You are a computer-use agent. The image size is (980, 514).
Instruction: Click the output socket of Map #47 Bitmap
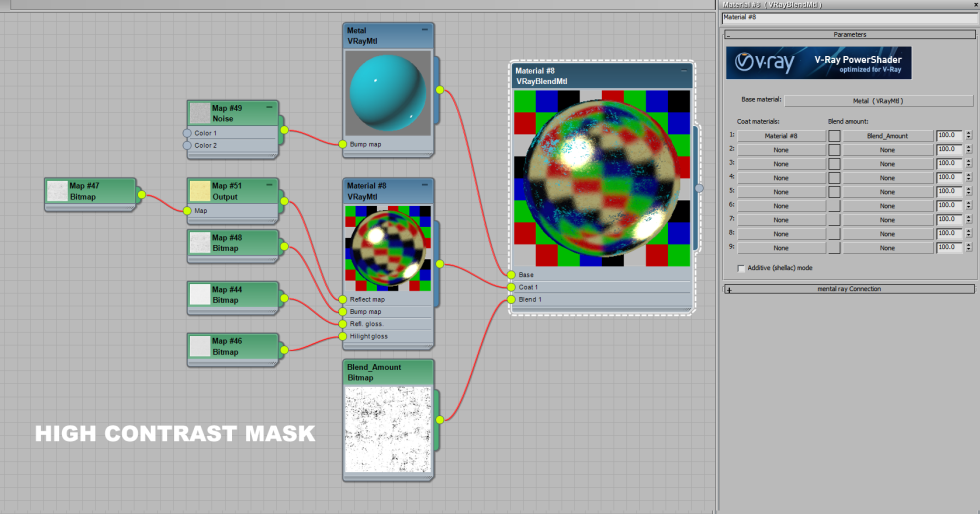142,194
